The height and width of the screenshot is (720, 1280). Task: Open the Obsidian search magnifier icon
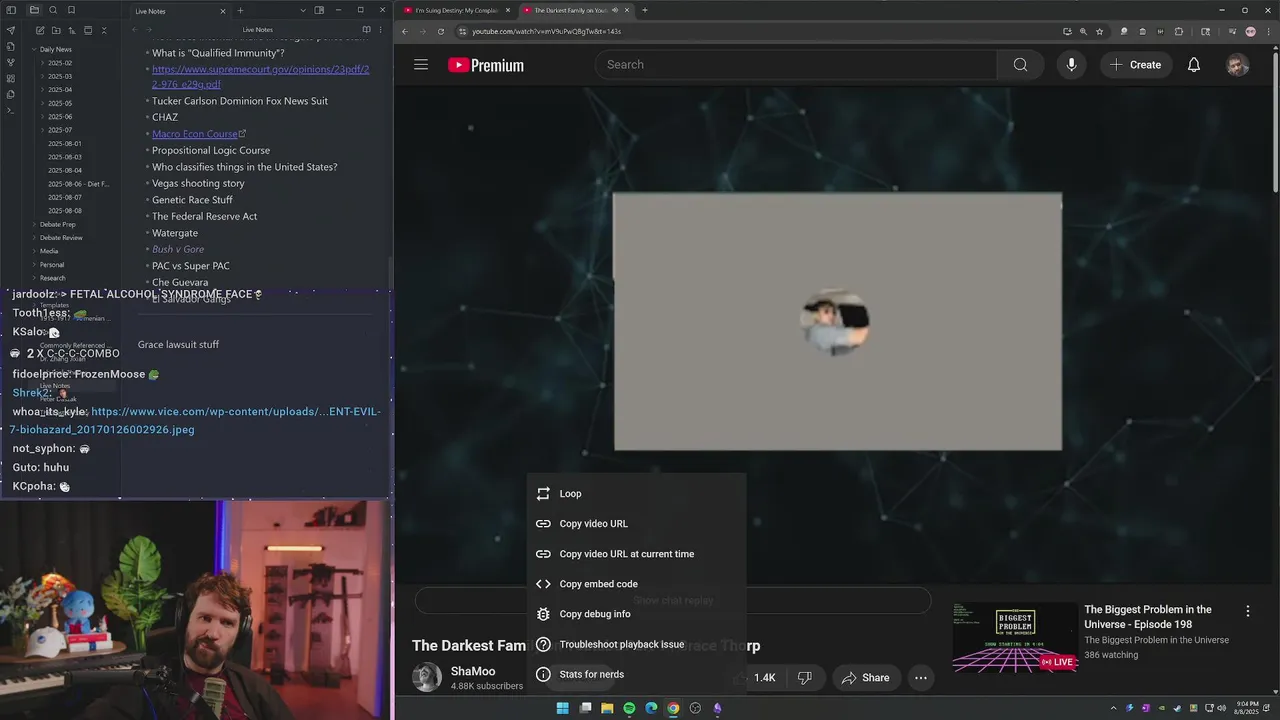click(x=53, y=10)
